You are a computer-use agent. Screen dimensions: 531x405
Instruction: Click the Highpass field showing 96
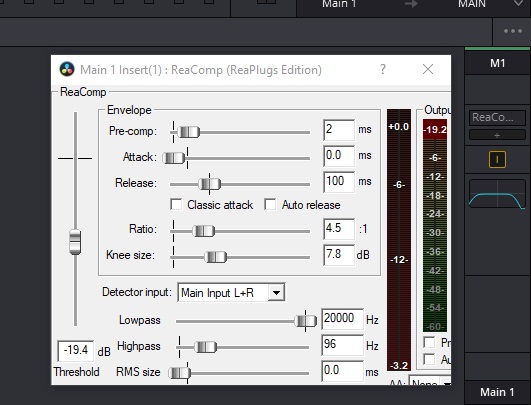tap(342, 345)
